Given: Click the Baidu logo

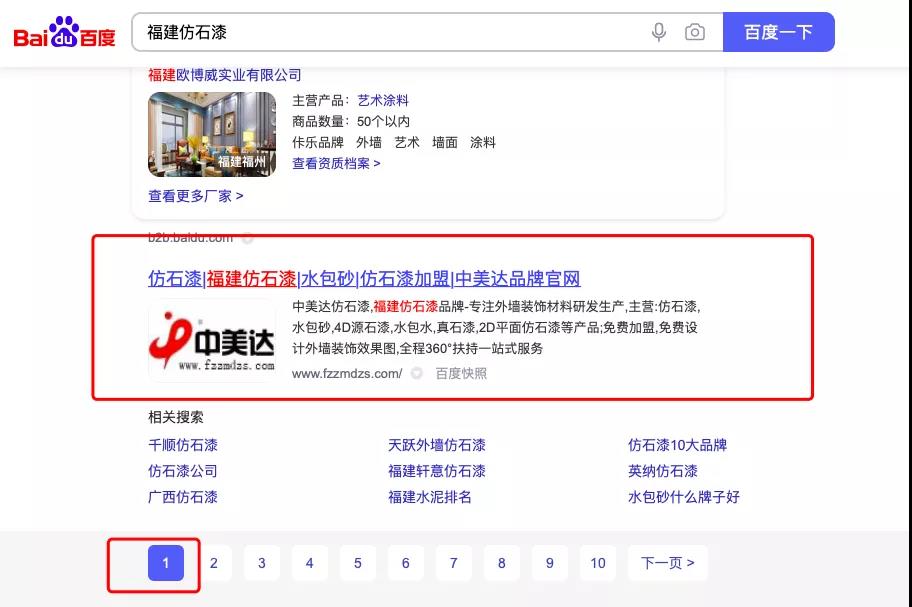Looking at the screenshot, I should click(64, 32).
